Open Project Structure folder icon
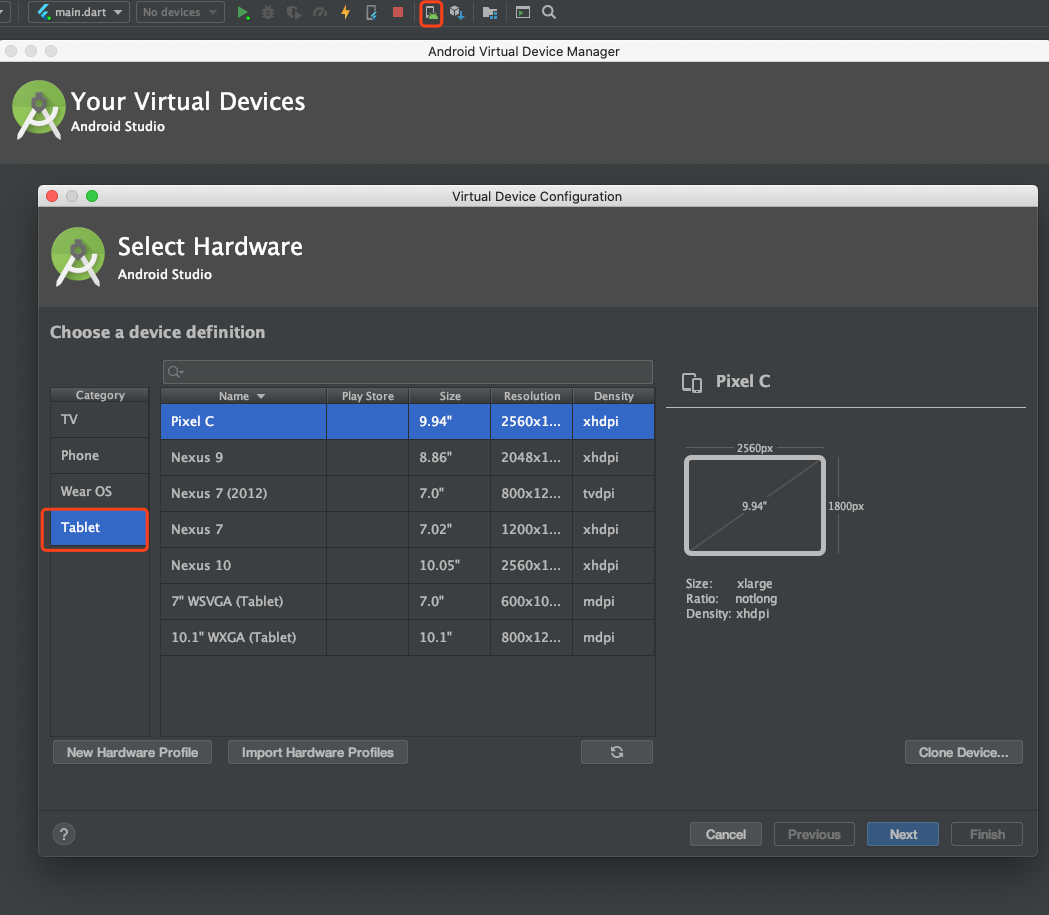Screen dimensions: 1049x915 490,13
